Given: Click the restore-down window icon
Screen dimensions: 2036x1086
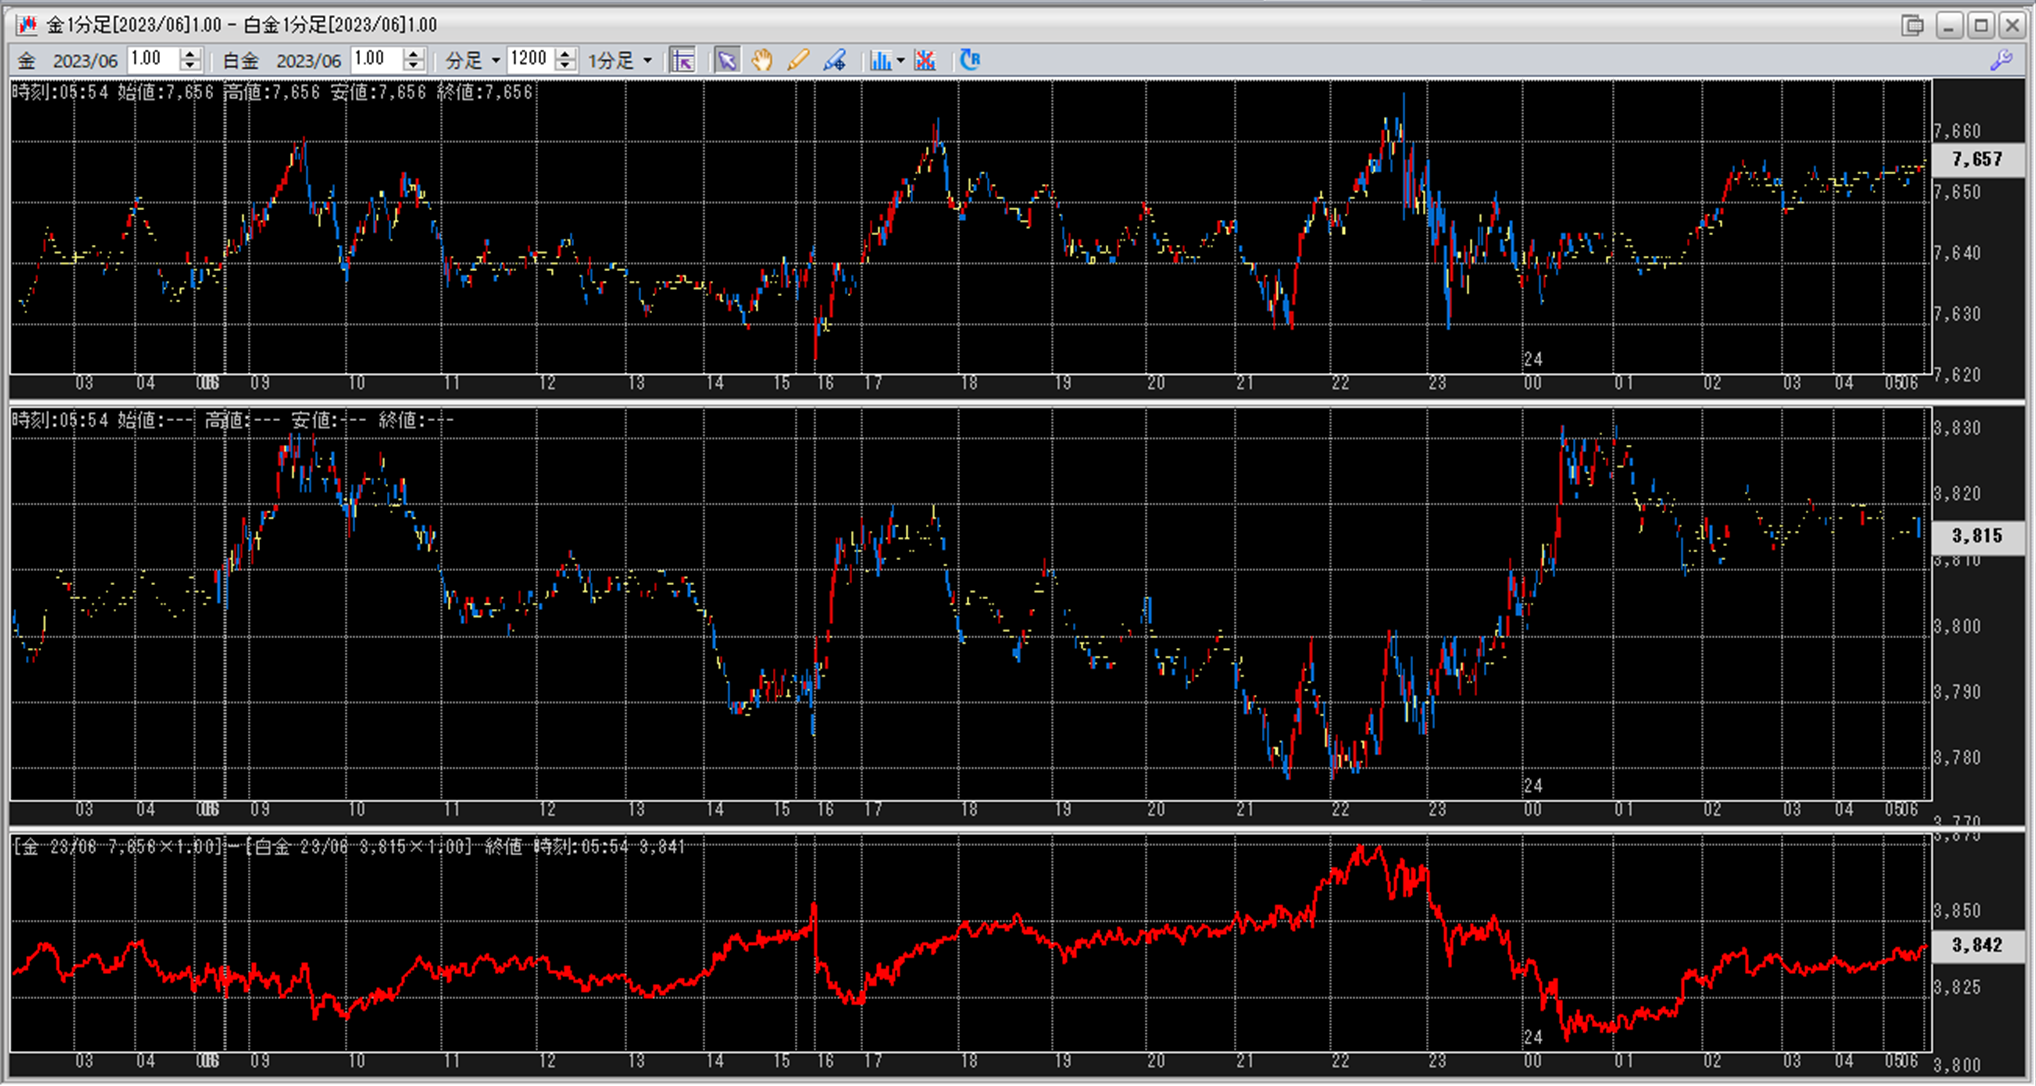Looking at the screenshot, I should click(x=1911, y=25).
